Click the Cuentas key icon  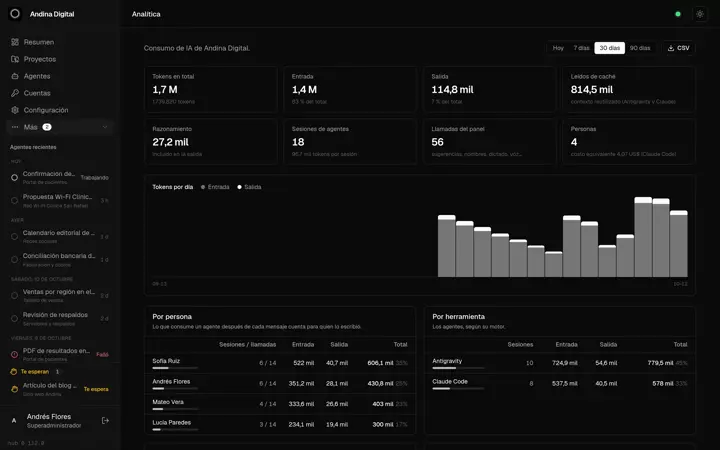pos(15,93)
